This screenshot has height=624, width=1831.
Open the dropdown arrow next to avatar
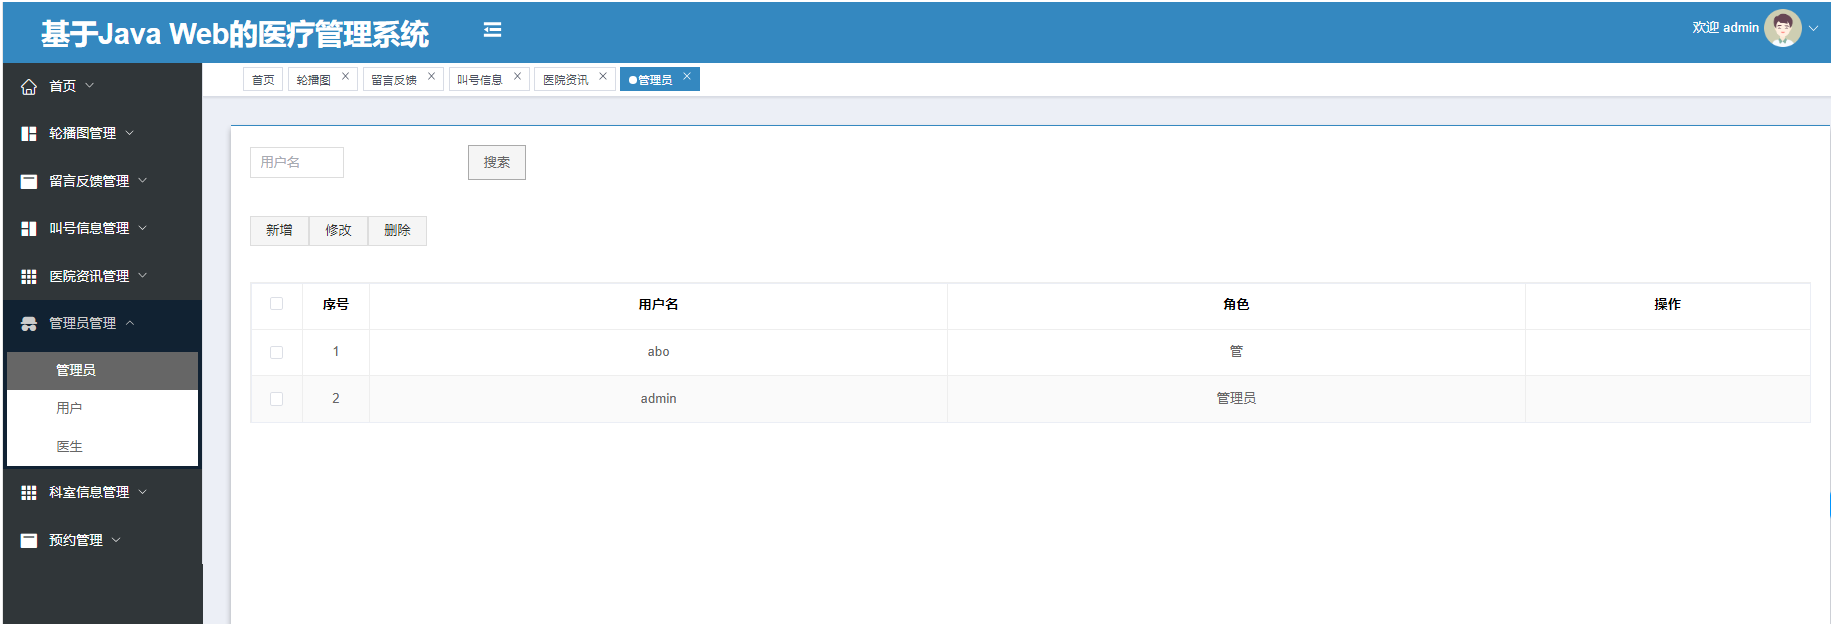[1813, 28]
